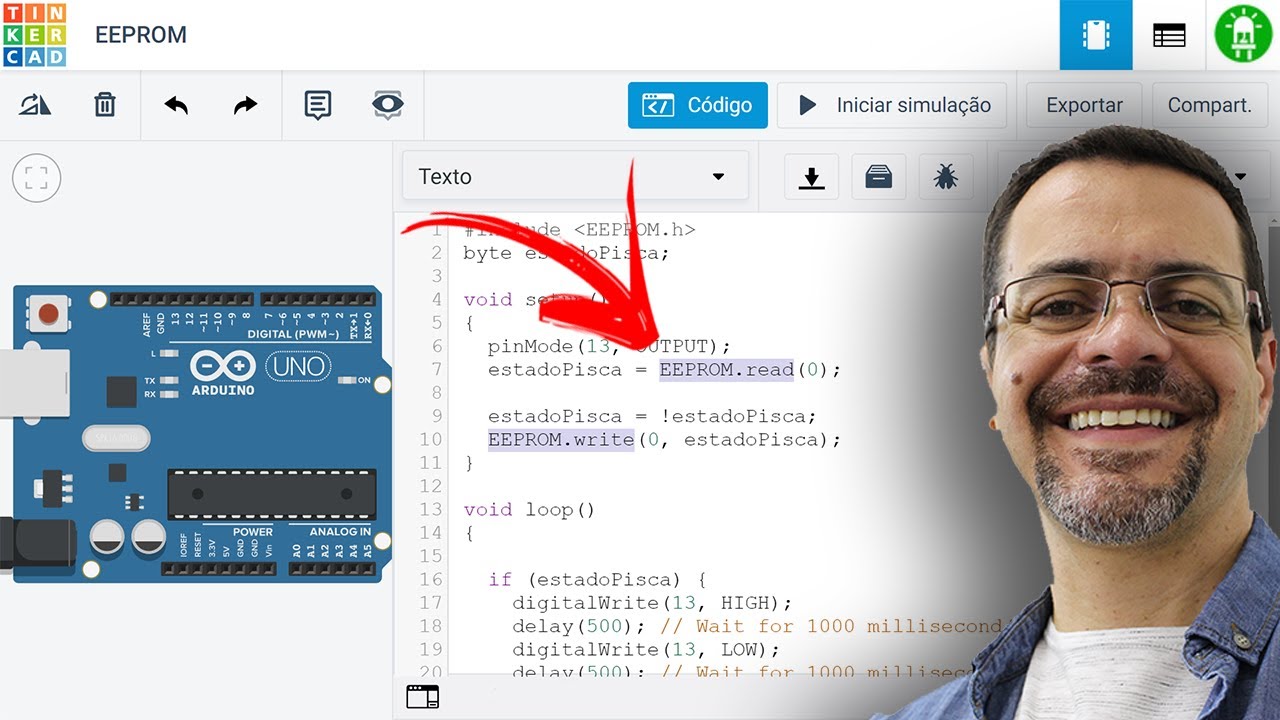Undo the last action
1280x720 pixels.
pyautogui.click(x=176, y=105)
